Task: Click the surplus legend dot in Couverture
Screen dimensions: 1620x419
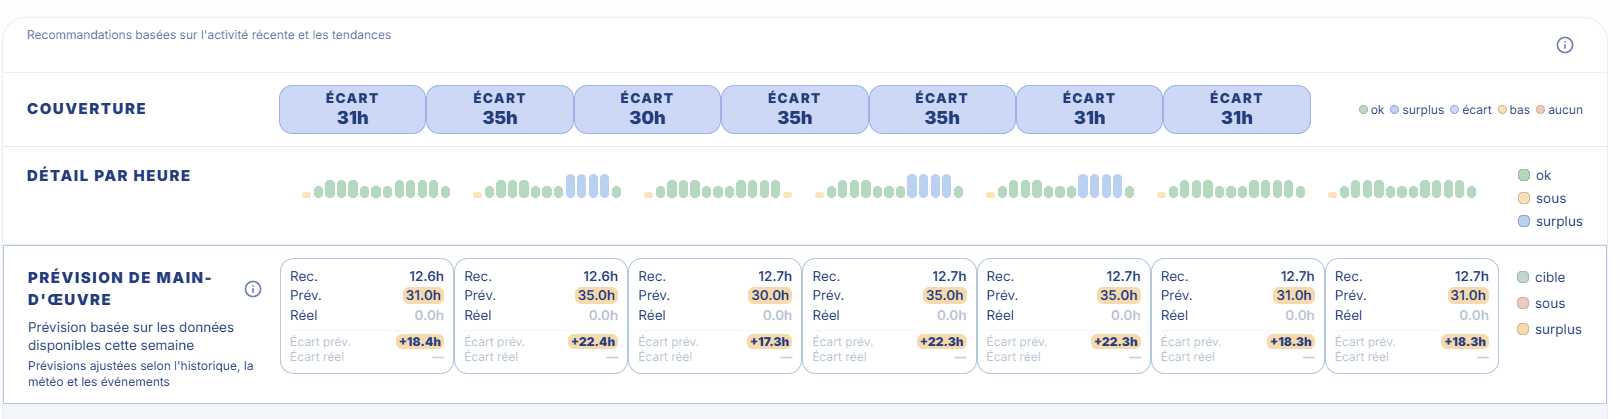Action: click(1394, 110)
